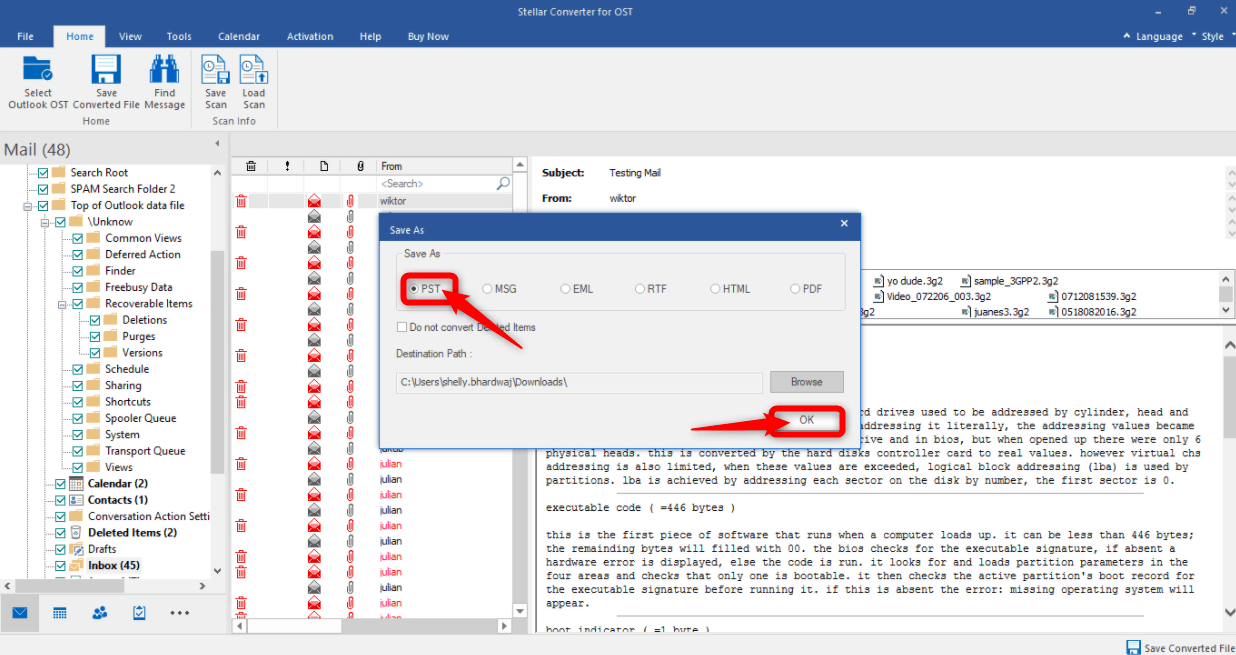
Task: Click the importance exclamation column header
Action: [287, 166]
